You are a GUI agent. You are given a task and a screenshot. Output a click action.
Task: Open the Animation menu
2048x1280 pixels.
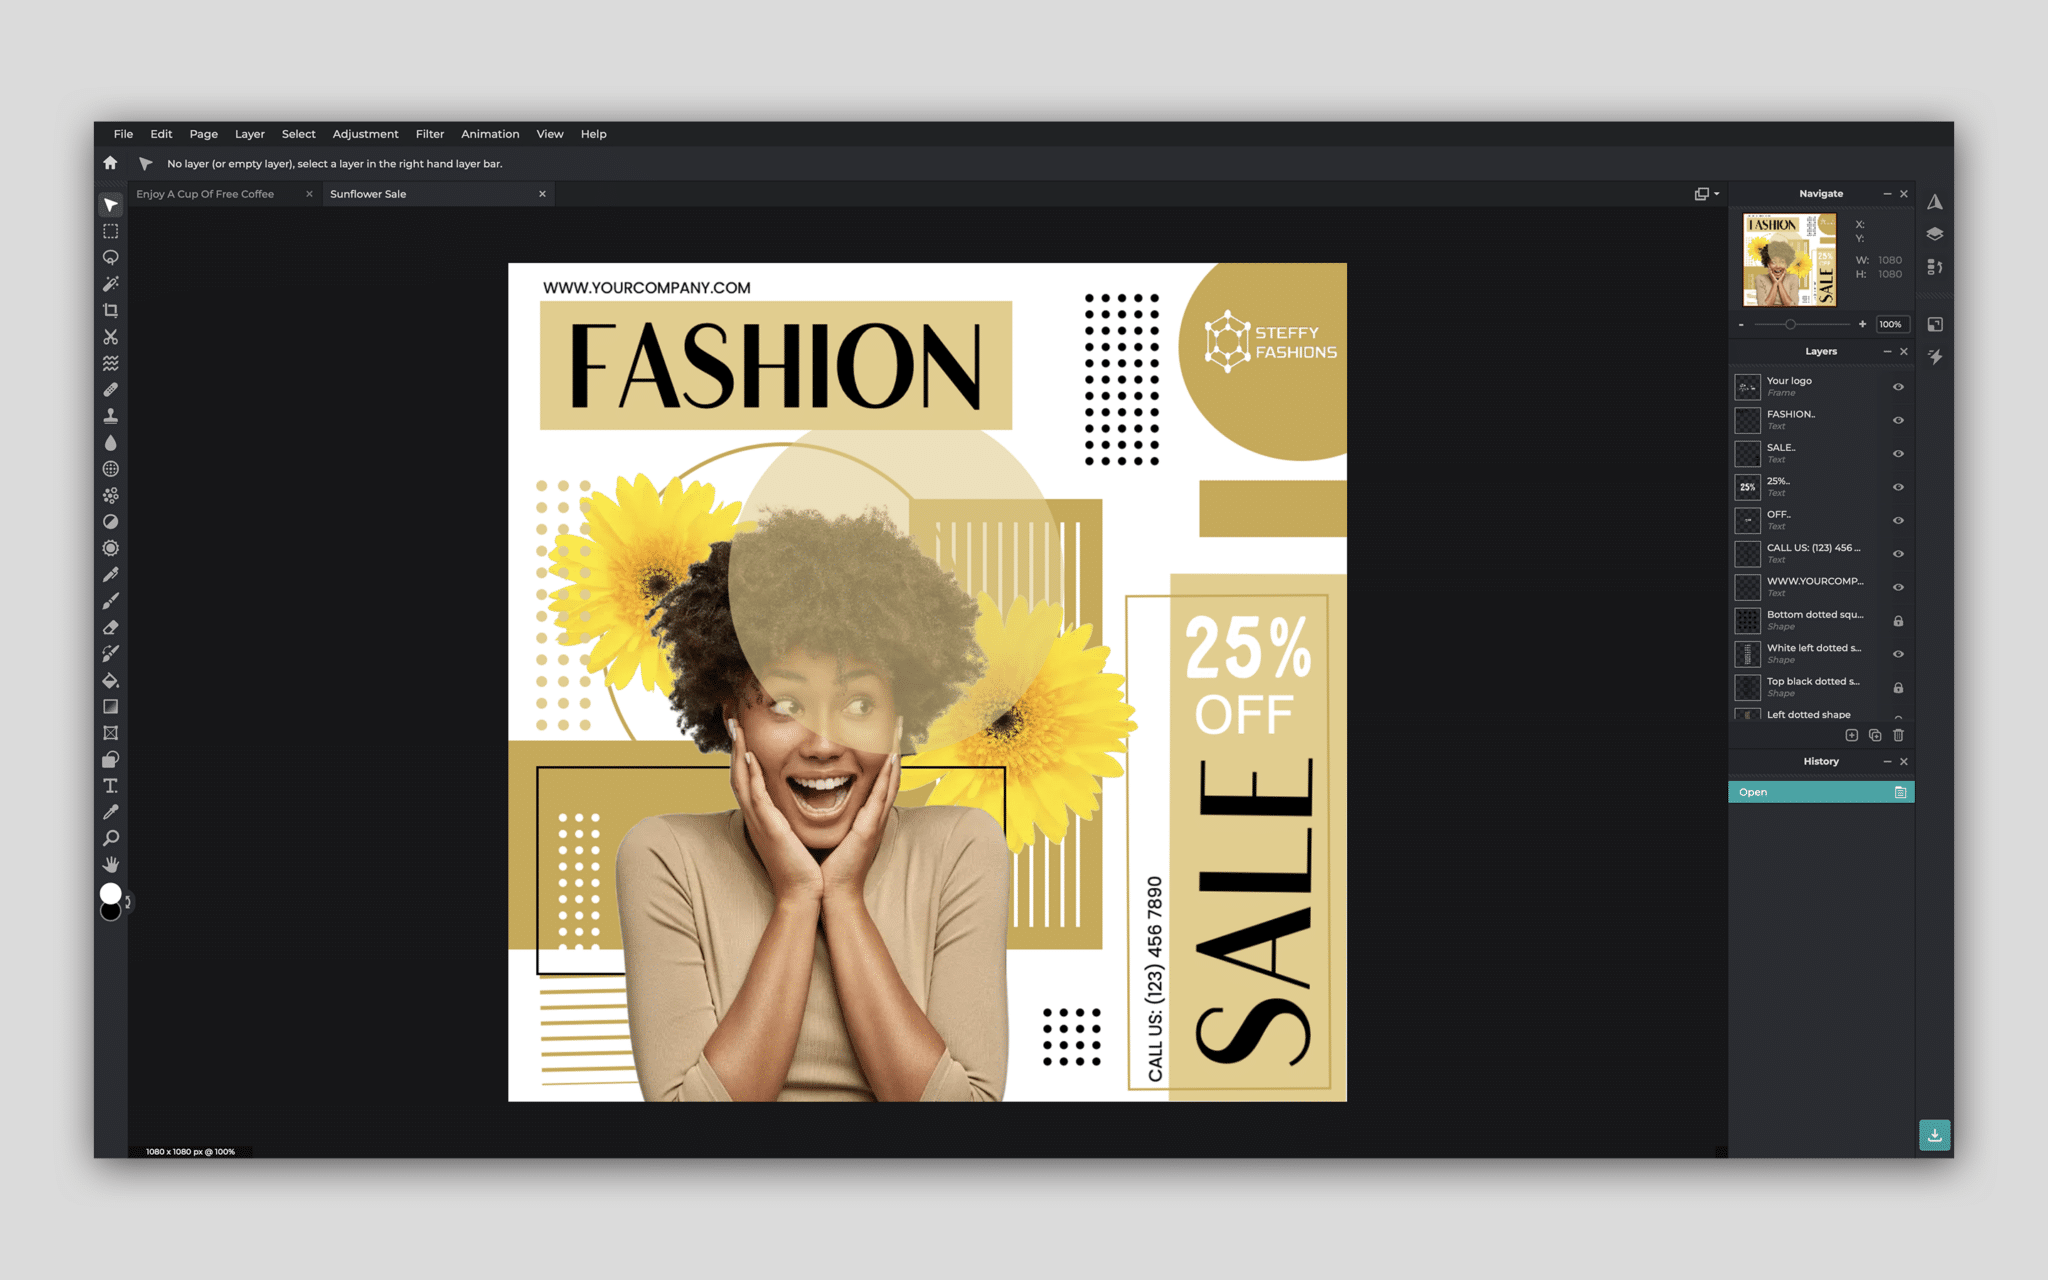tap(490, 134)
